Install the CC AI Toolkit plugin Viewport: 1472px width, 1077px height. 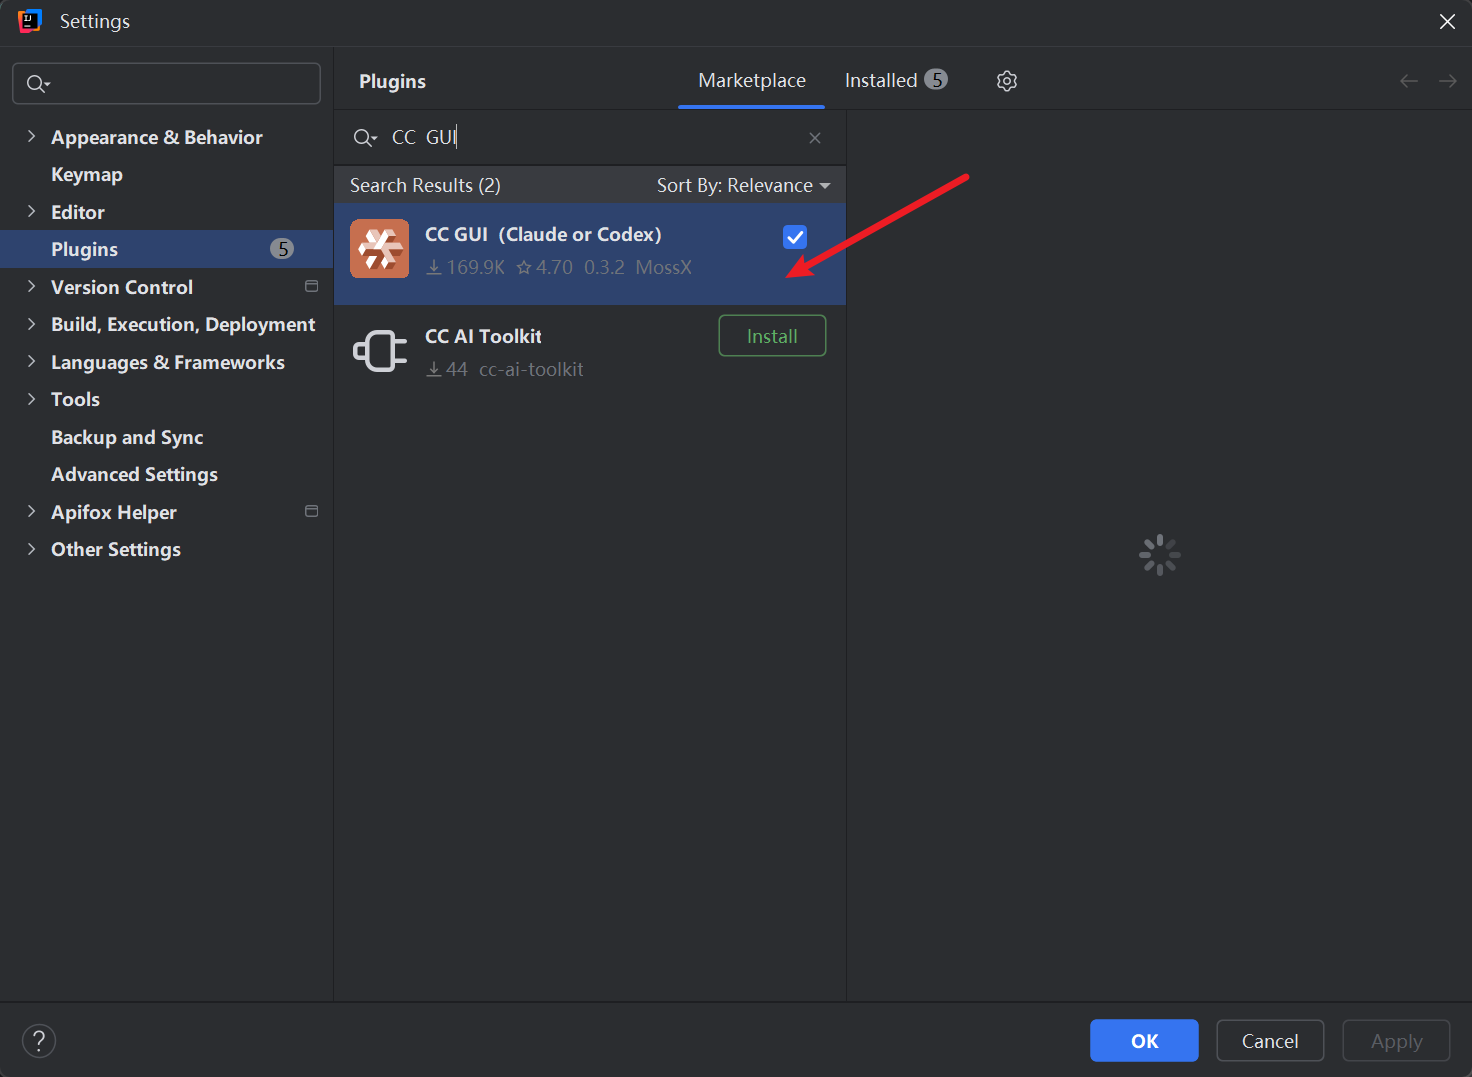click(772, 336)
